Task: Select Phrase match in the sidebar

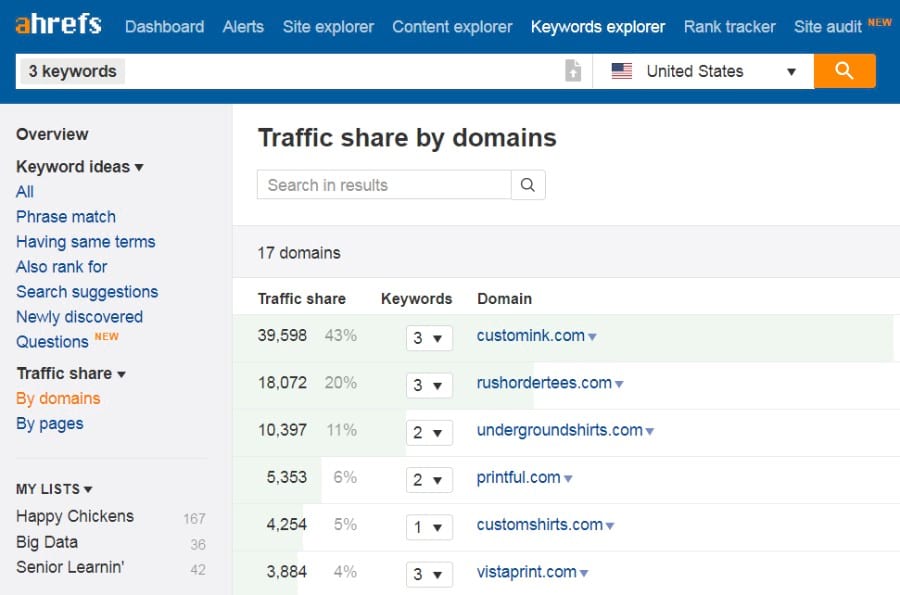Action: pos(65,217)
